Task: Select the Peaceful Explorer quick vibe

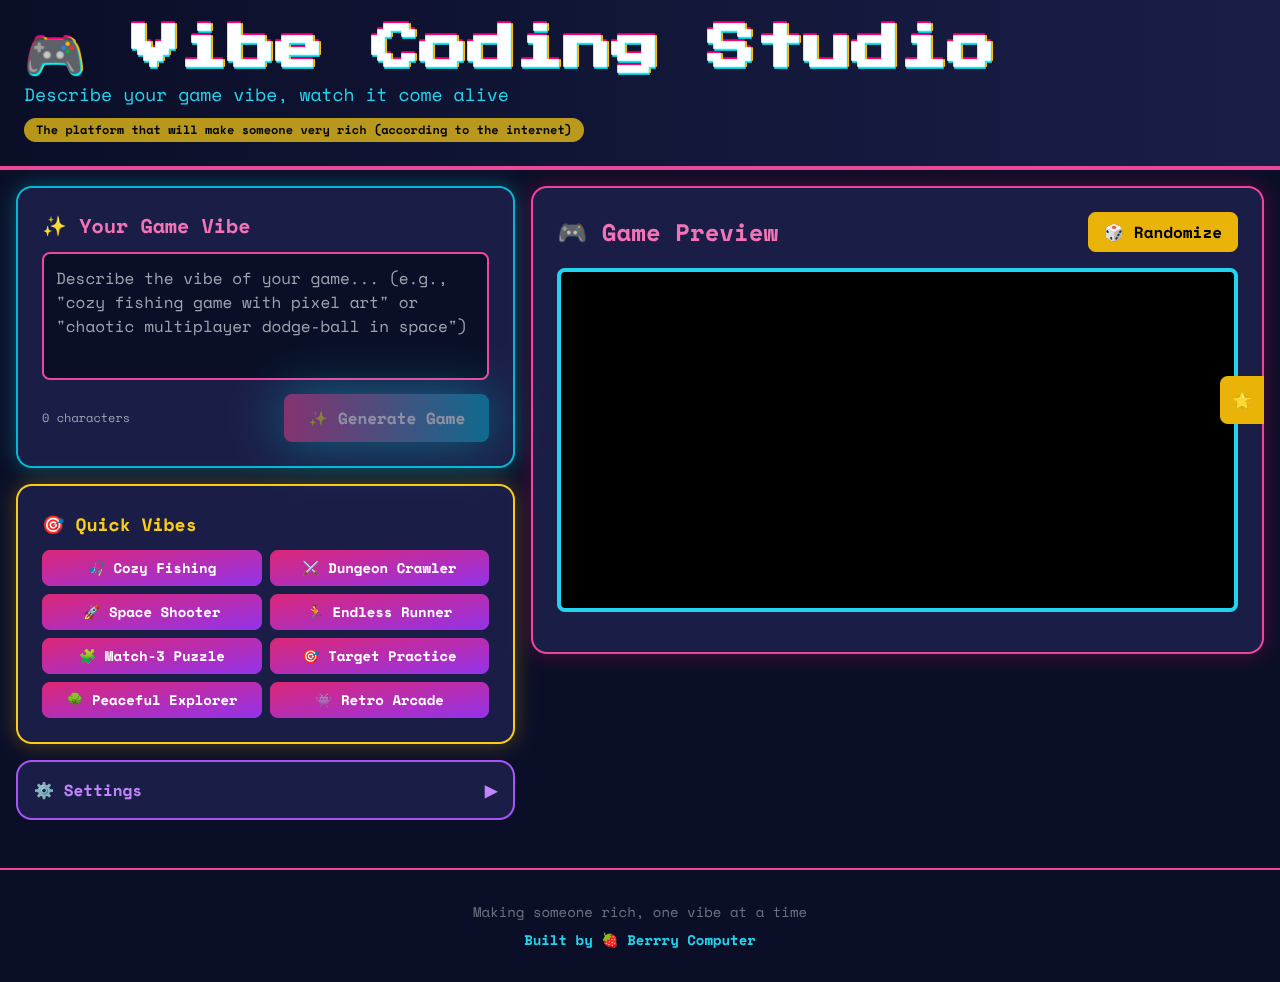Action: coord(151,700)
